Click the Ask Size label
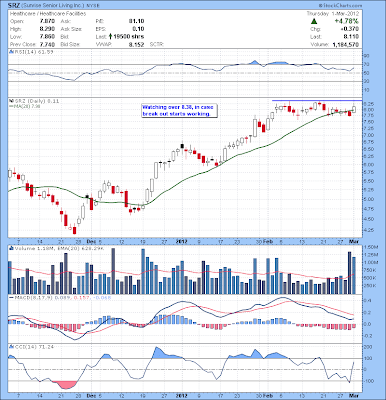Viewport: 386px width, 400px height. click(x=71, y=29)
